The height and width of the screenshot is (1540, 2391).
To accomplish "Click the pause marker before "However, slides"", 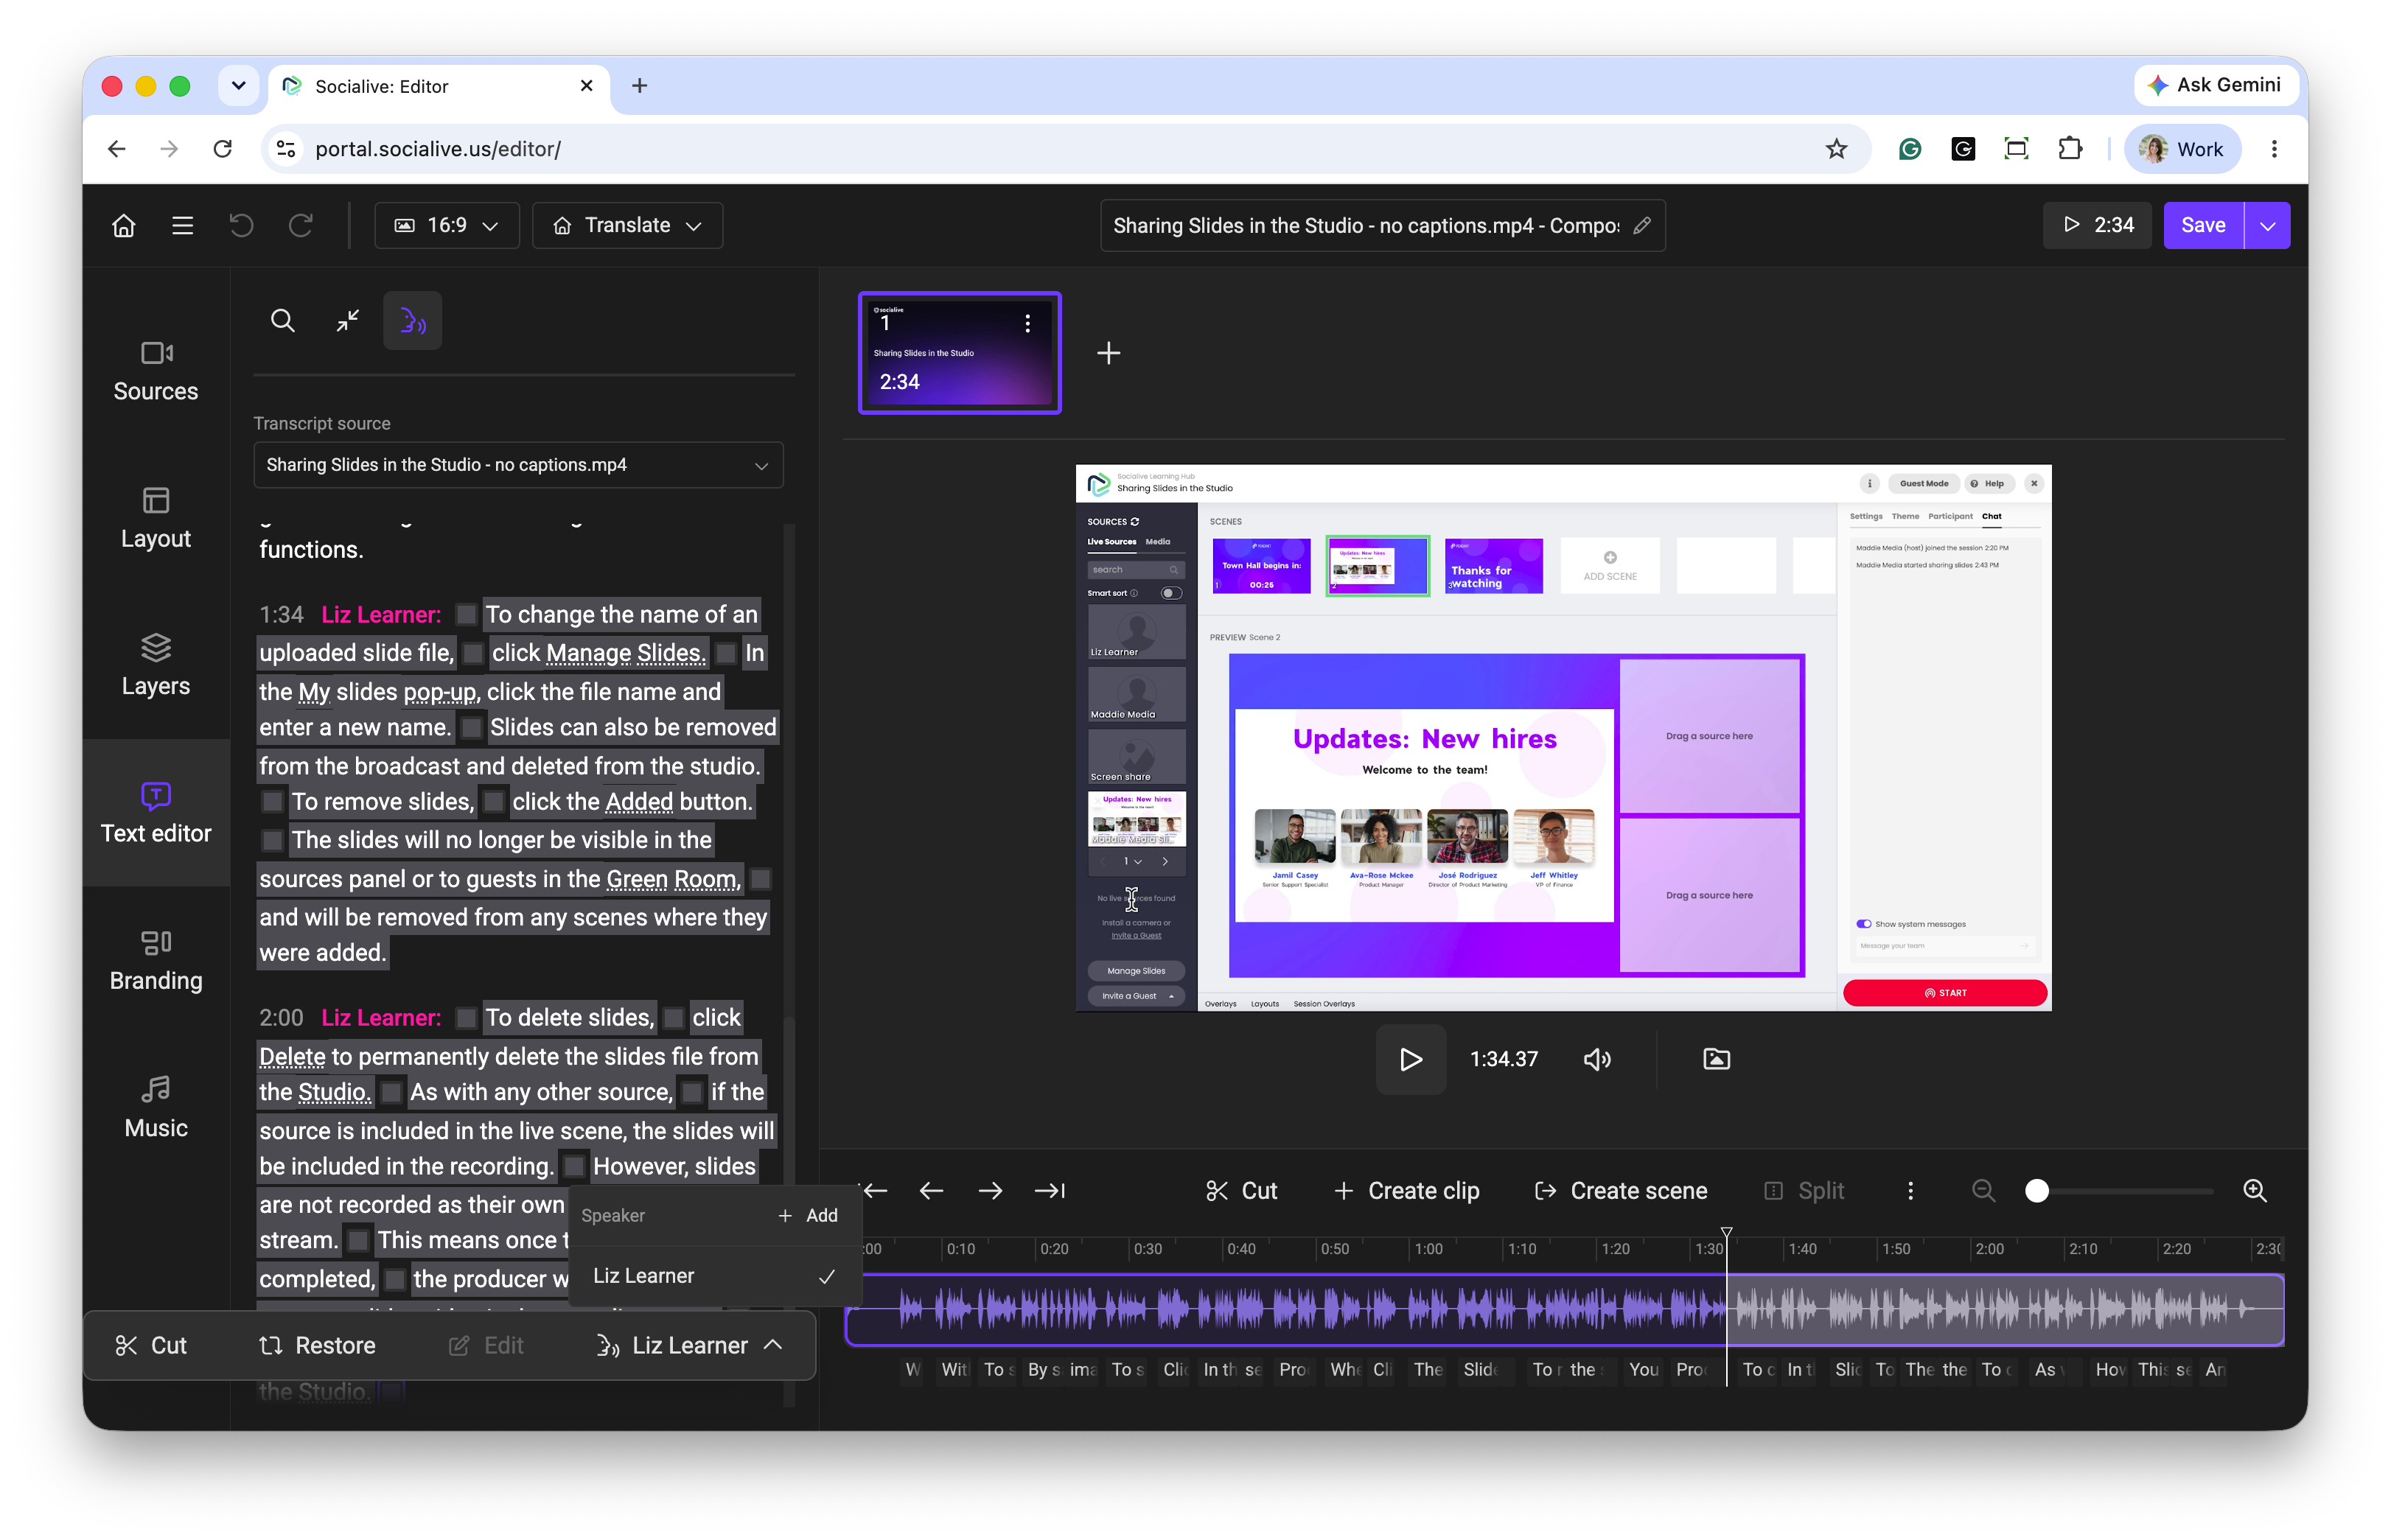I will tap(574, 1167).
